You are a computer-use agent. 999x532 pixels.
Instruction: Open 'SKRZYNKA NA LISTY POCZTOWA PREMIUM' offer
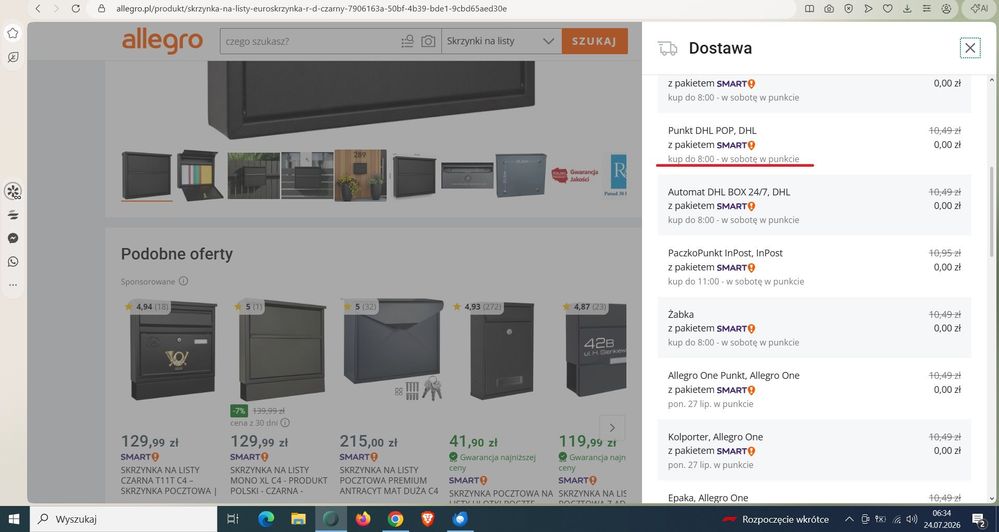pos(389,480)
